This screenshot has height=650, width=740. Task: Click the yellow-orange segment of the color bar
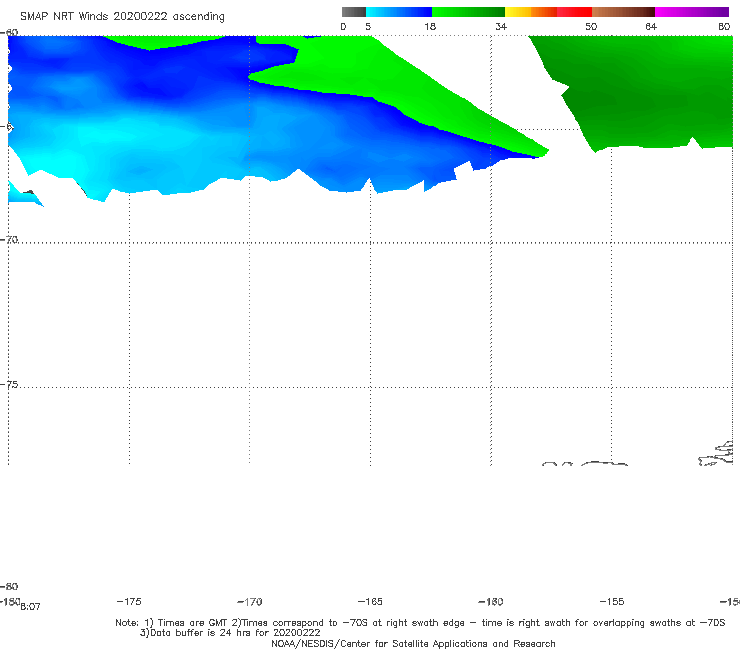tap(531, 12)
